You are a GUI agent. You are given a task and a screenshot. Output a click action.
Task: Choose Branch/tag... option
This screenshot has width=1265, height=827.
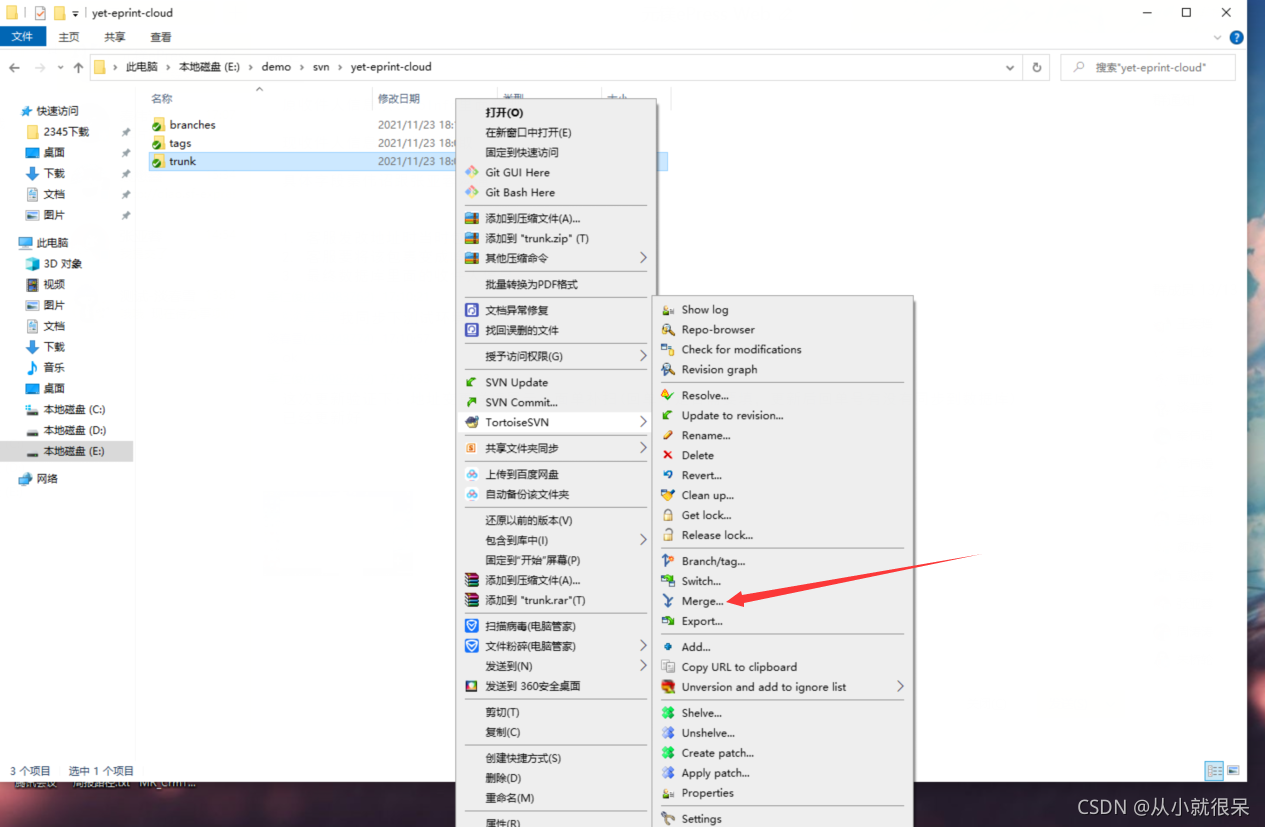[713, 561]
